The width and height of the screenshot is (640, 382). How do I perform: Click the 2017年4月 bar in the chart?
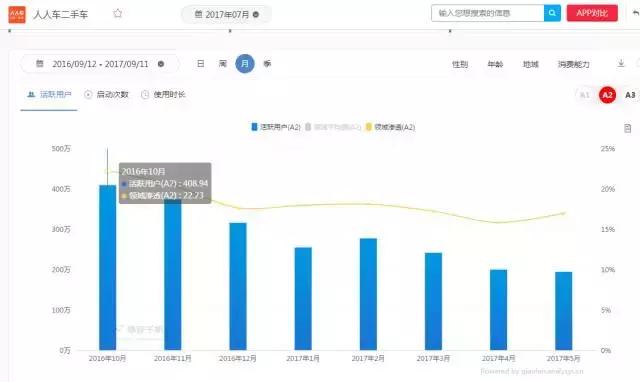tap(498, 309)
